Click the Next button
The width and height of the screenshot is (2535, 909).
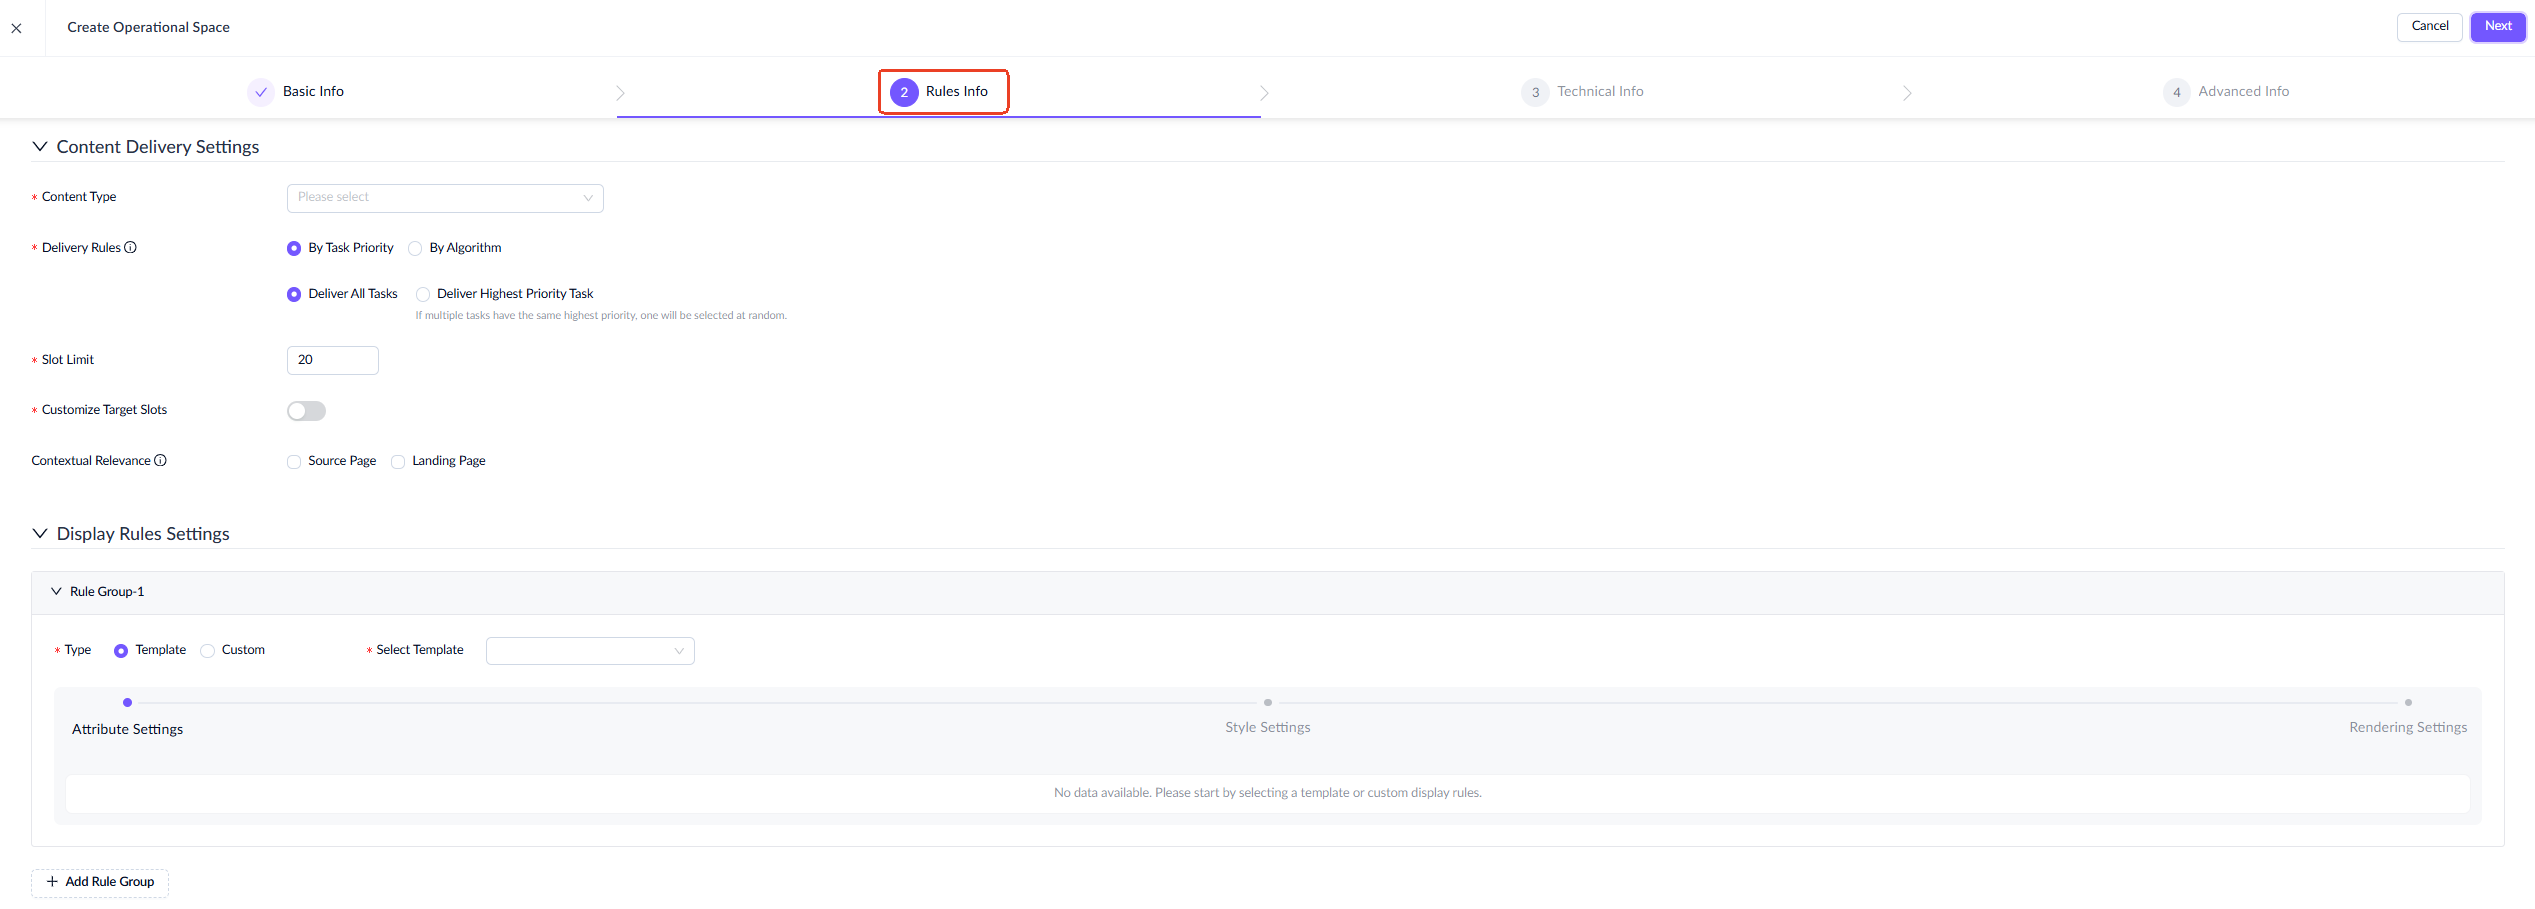2498,27
